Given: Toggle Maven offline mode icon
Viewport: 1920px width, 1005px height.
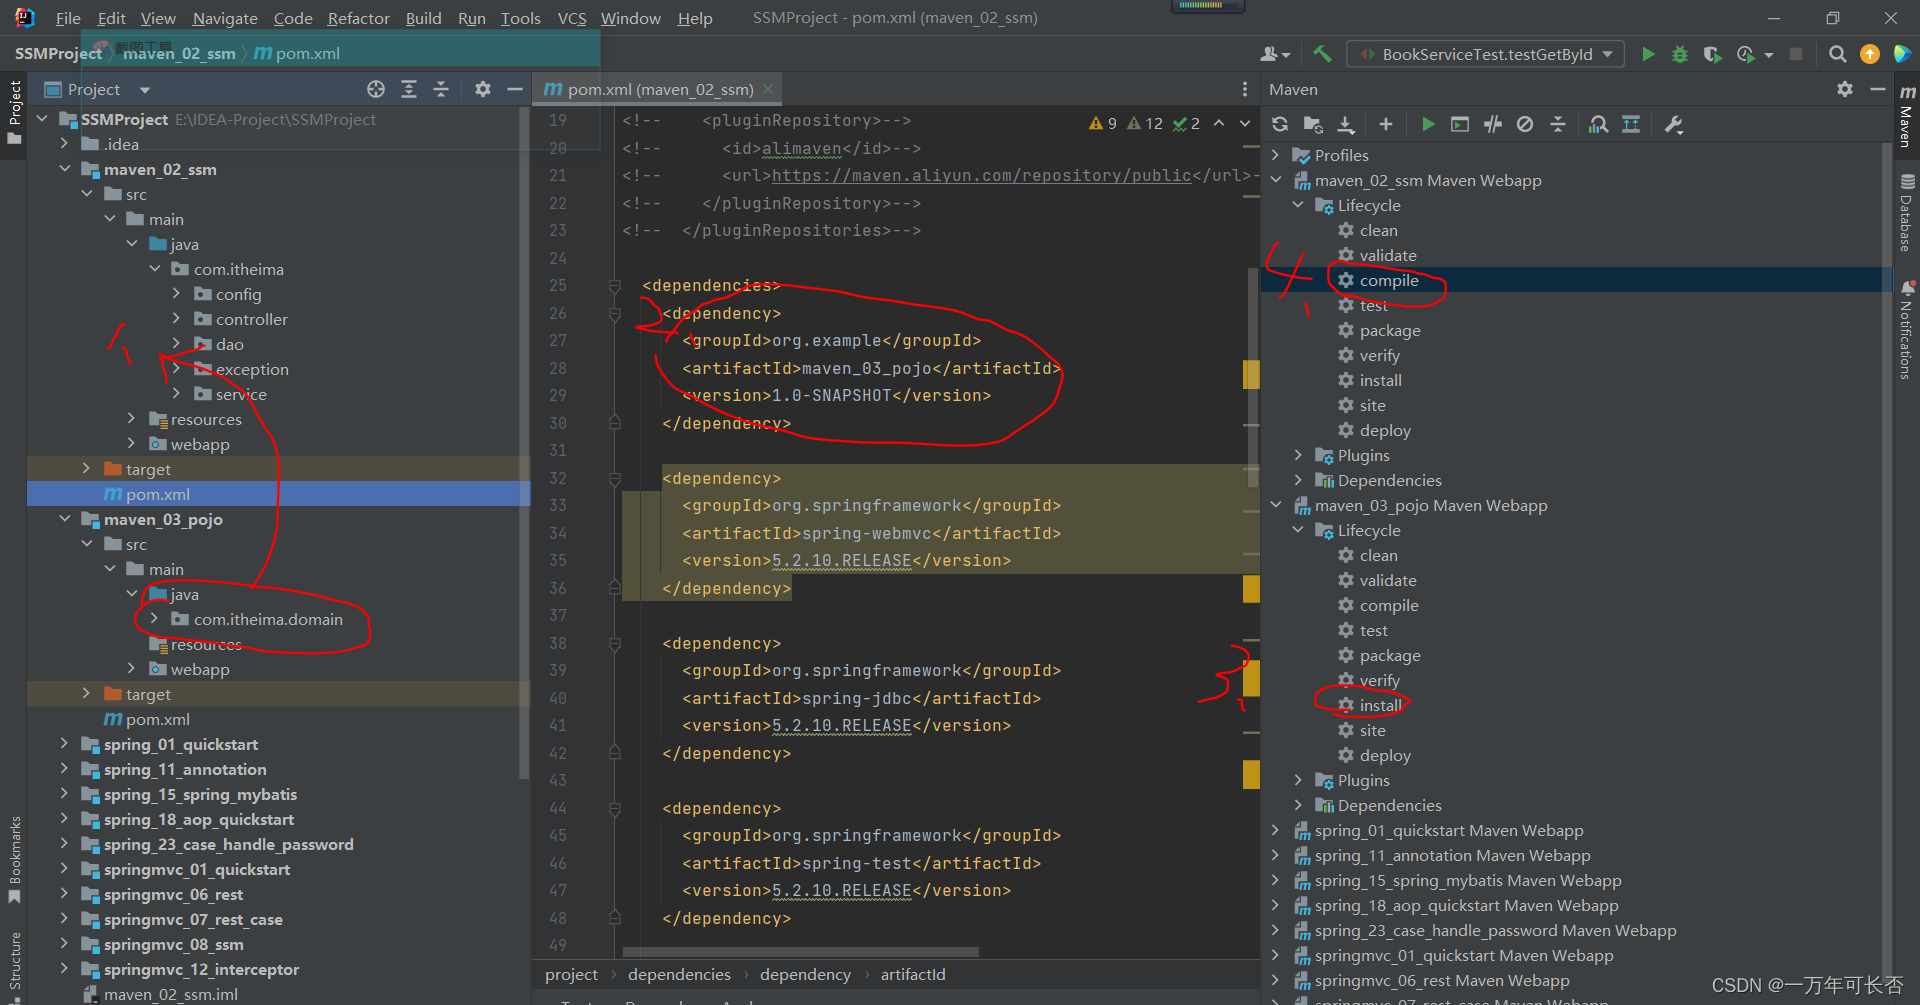Looking at the screenshot, I should click(x=1493, y=124).
